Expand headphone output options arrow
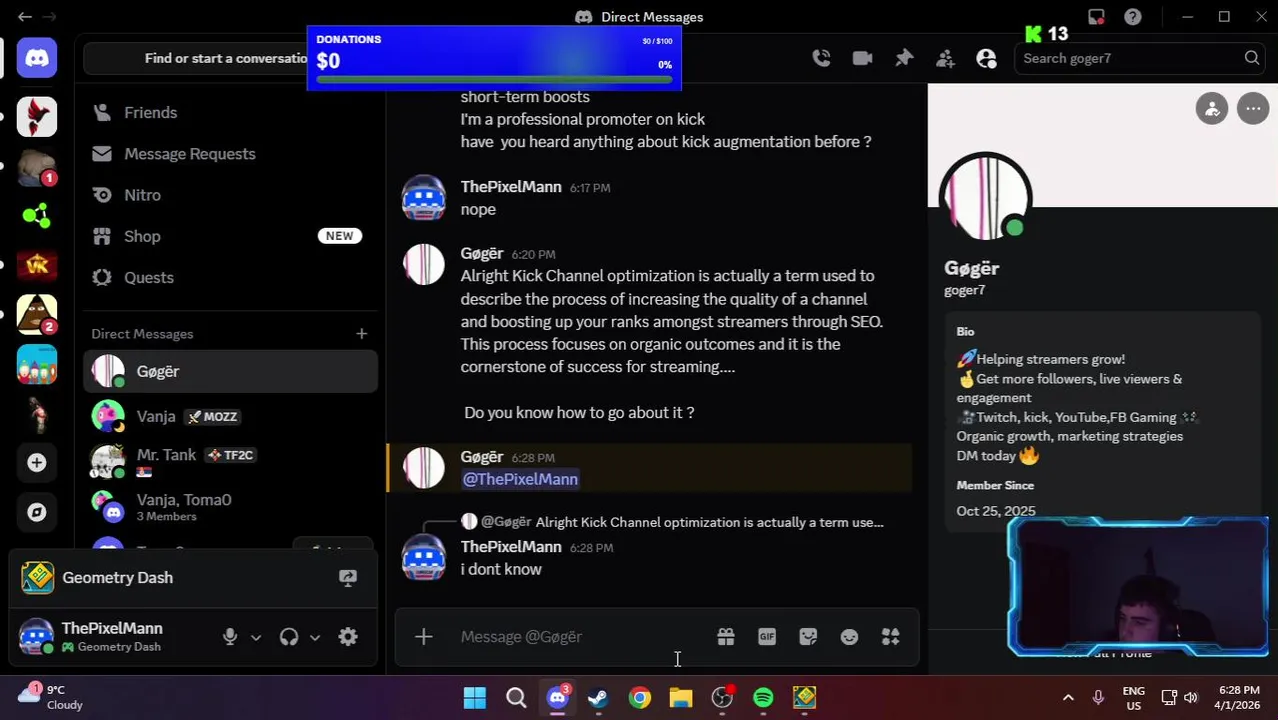This screenshot has width=1278, height=720. tap(315, 637)
